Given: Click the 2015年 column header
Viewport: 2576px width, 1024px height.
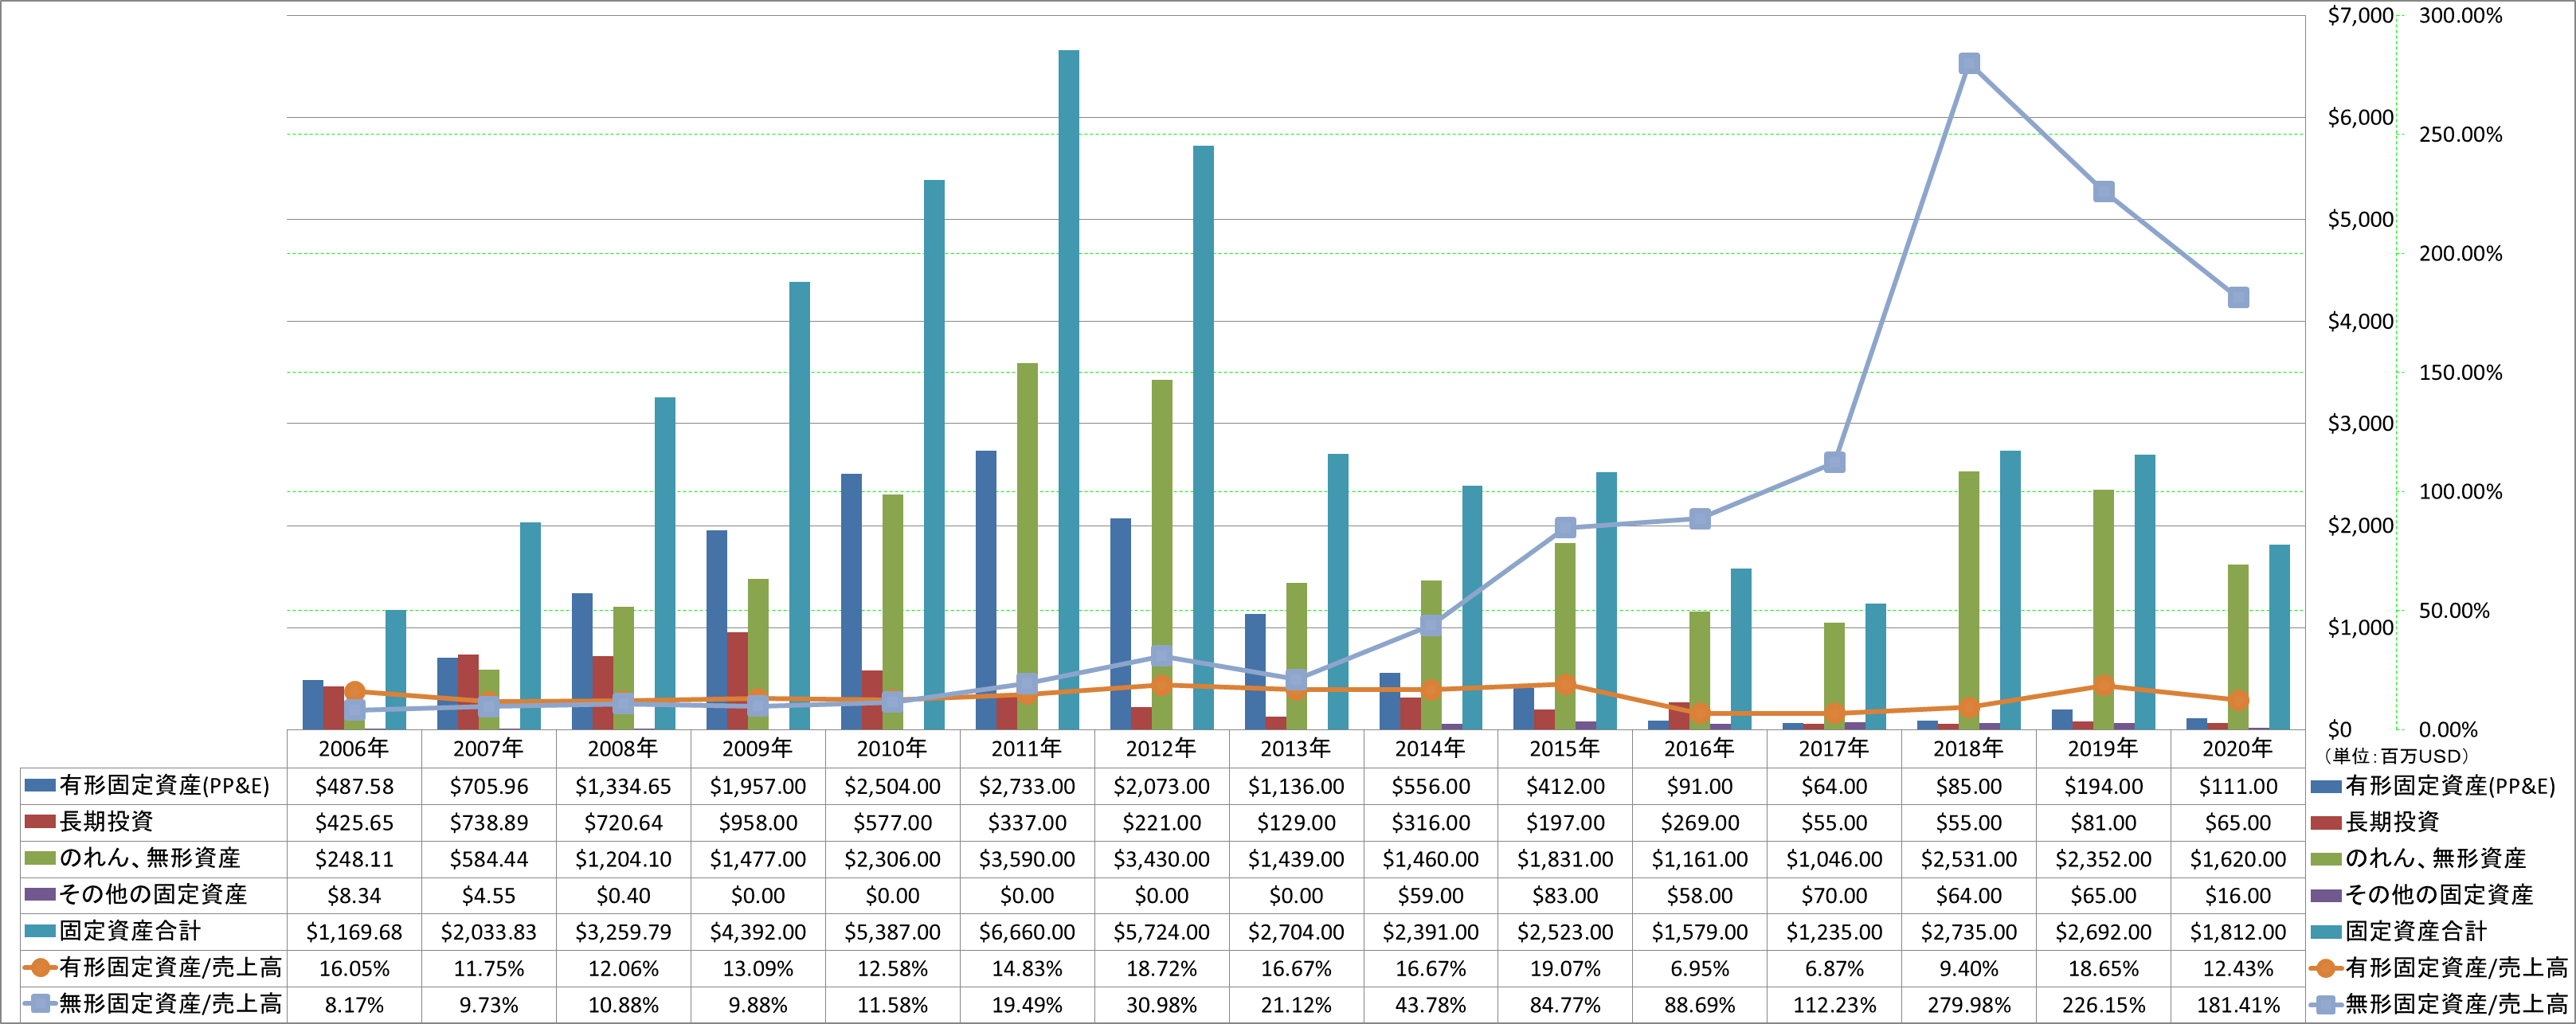Looking at the screenshot, I should coord(1565,748).
